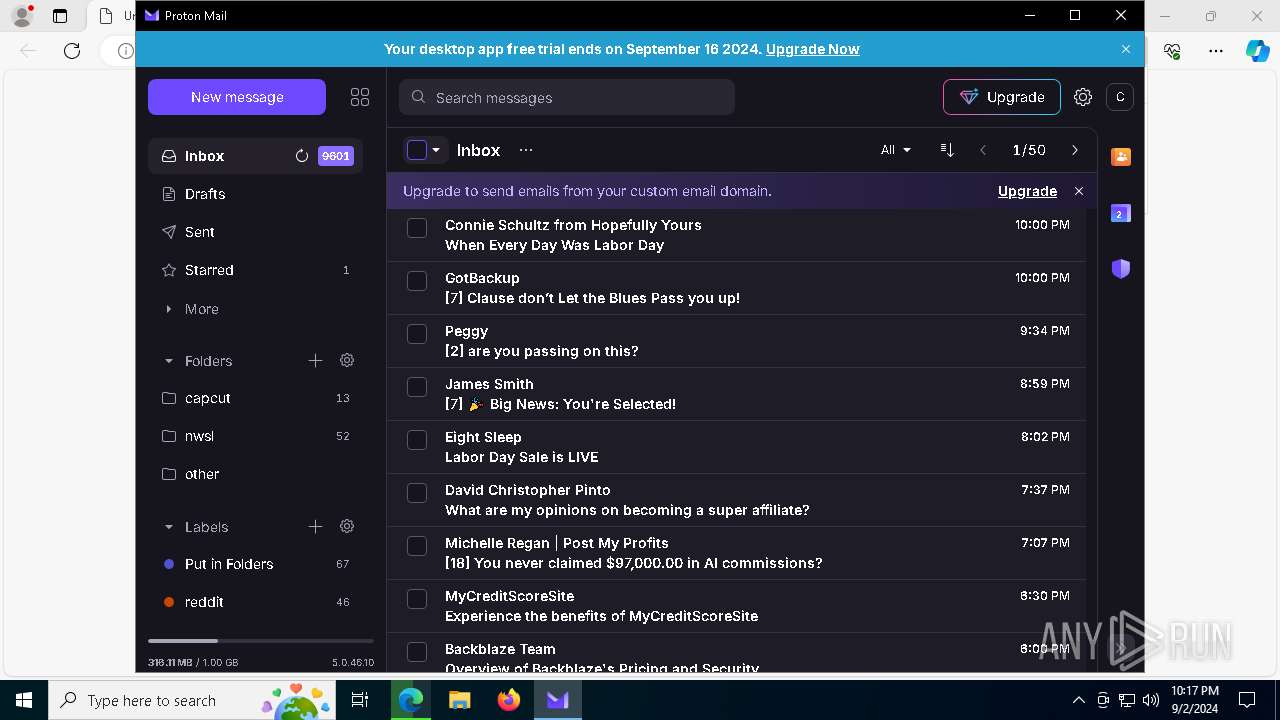Collapse the Labels section

[168, 527]
